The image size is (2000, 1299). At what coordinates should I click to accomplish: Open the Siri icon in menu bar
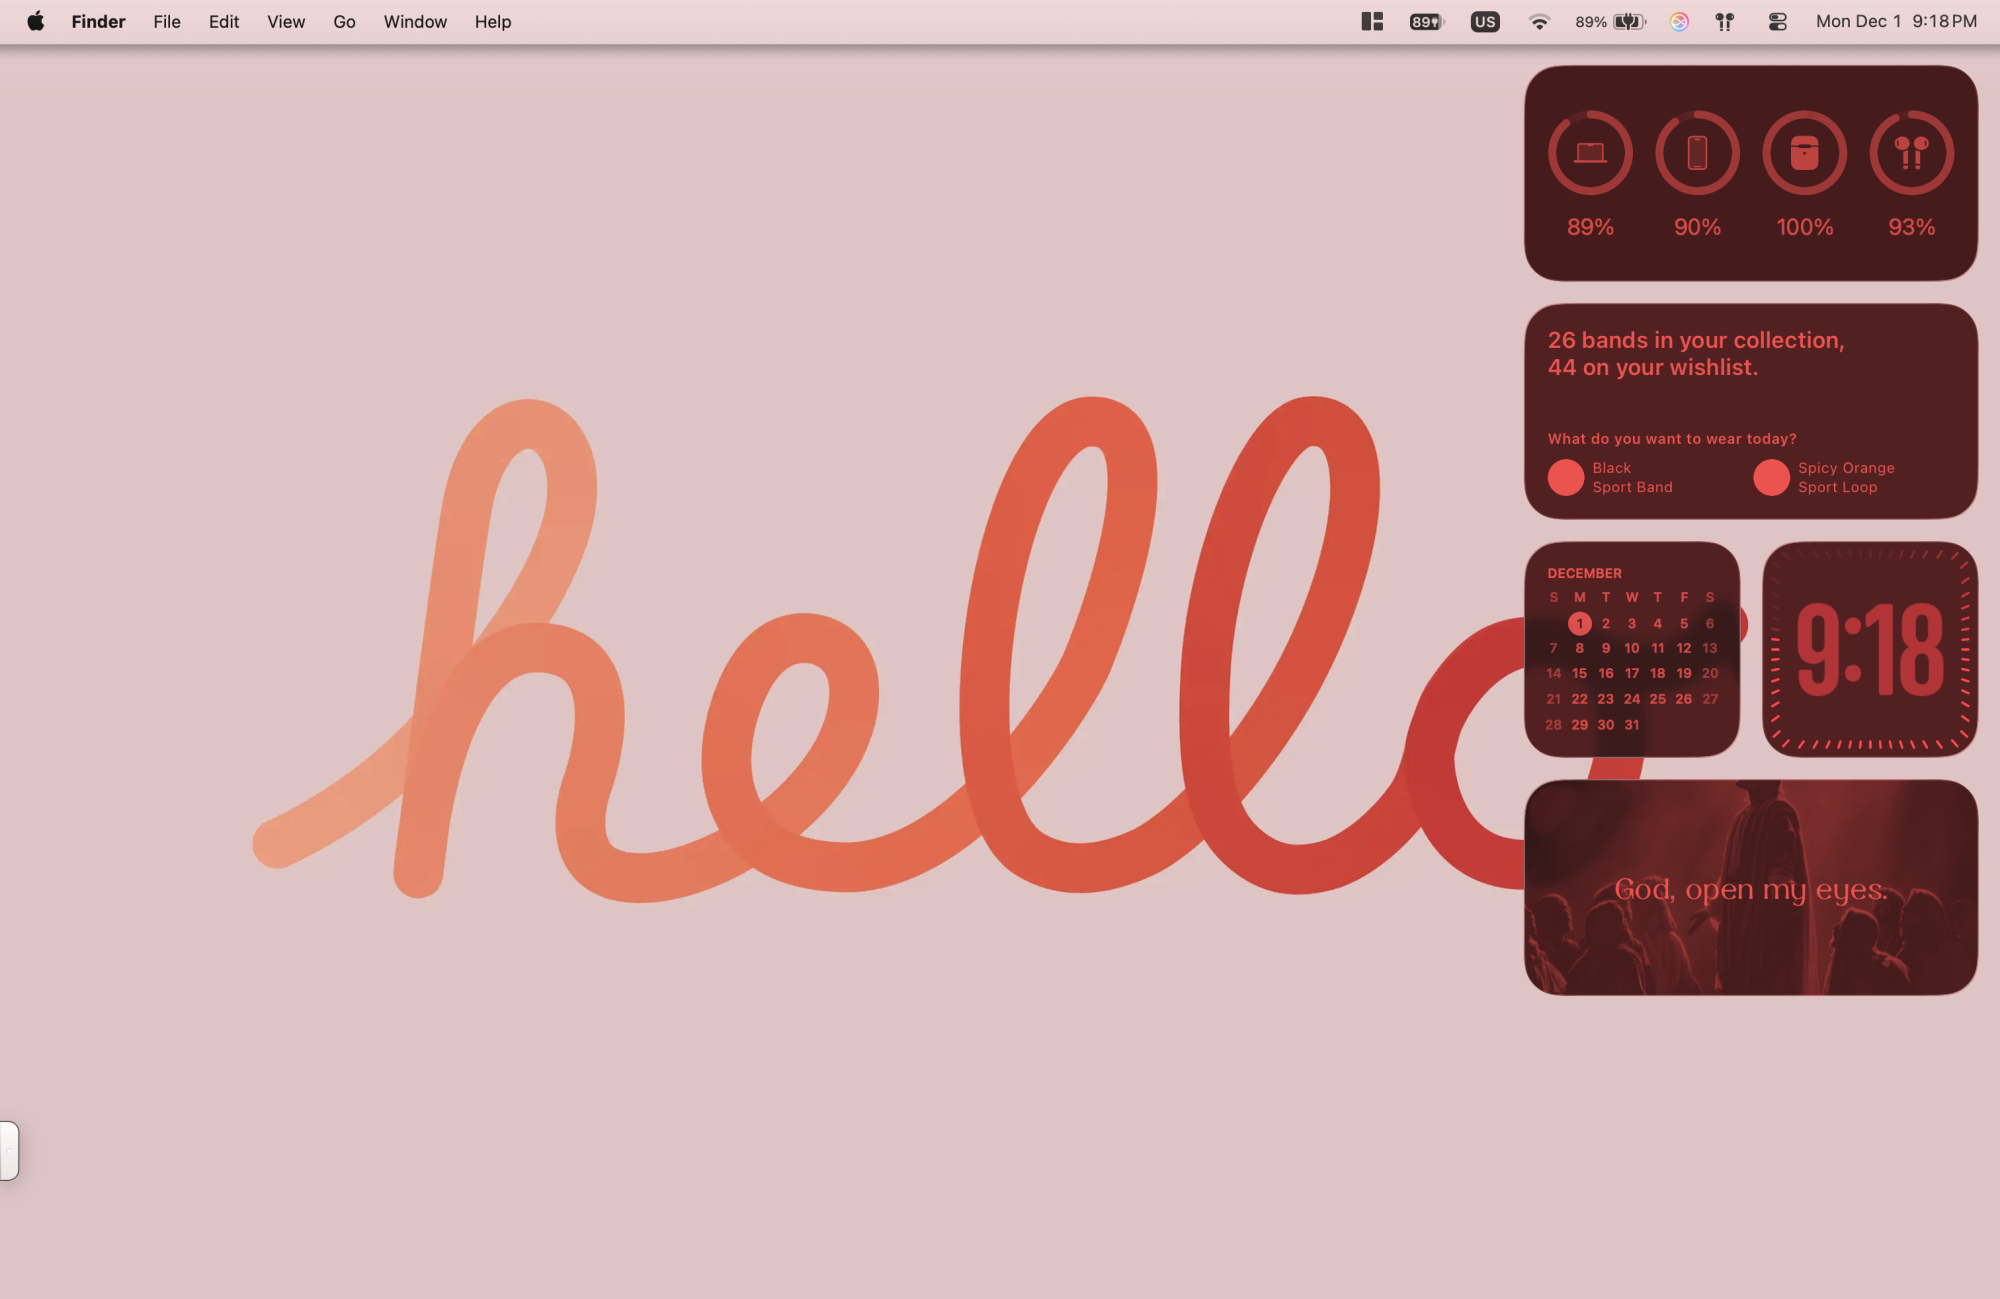tap(1679, 21)
